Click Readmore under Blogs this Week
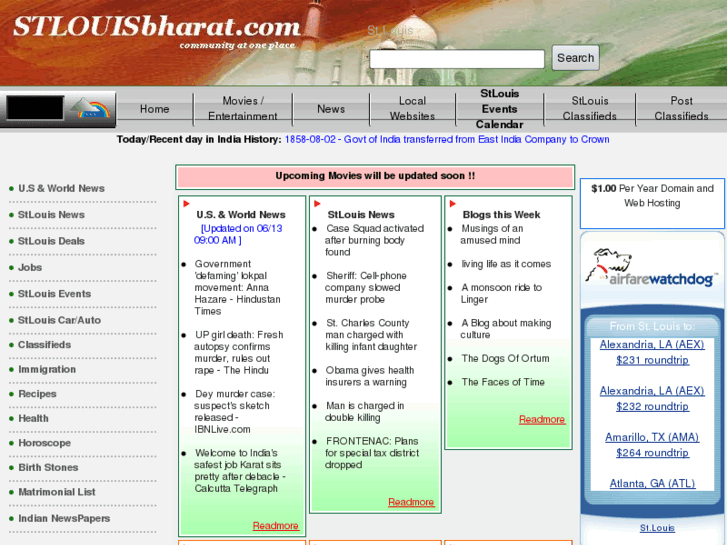 (542, 420)
